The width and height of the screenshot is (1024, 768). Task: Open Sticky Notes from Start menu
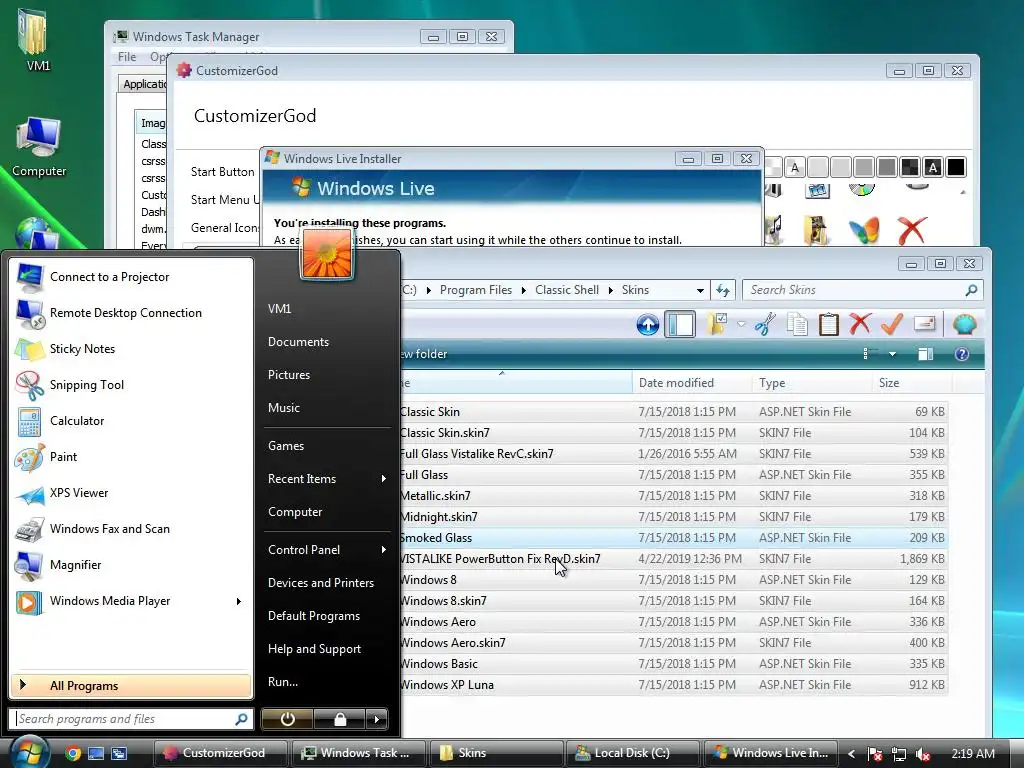(131, 349)
